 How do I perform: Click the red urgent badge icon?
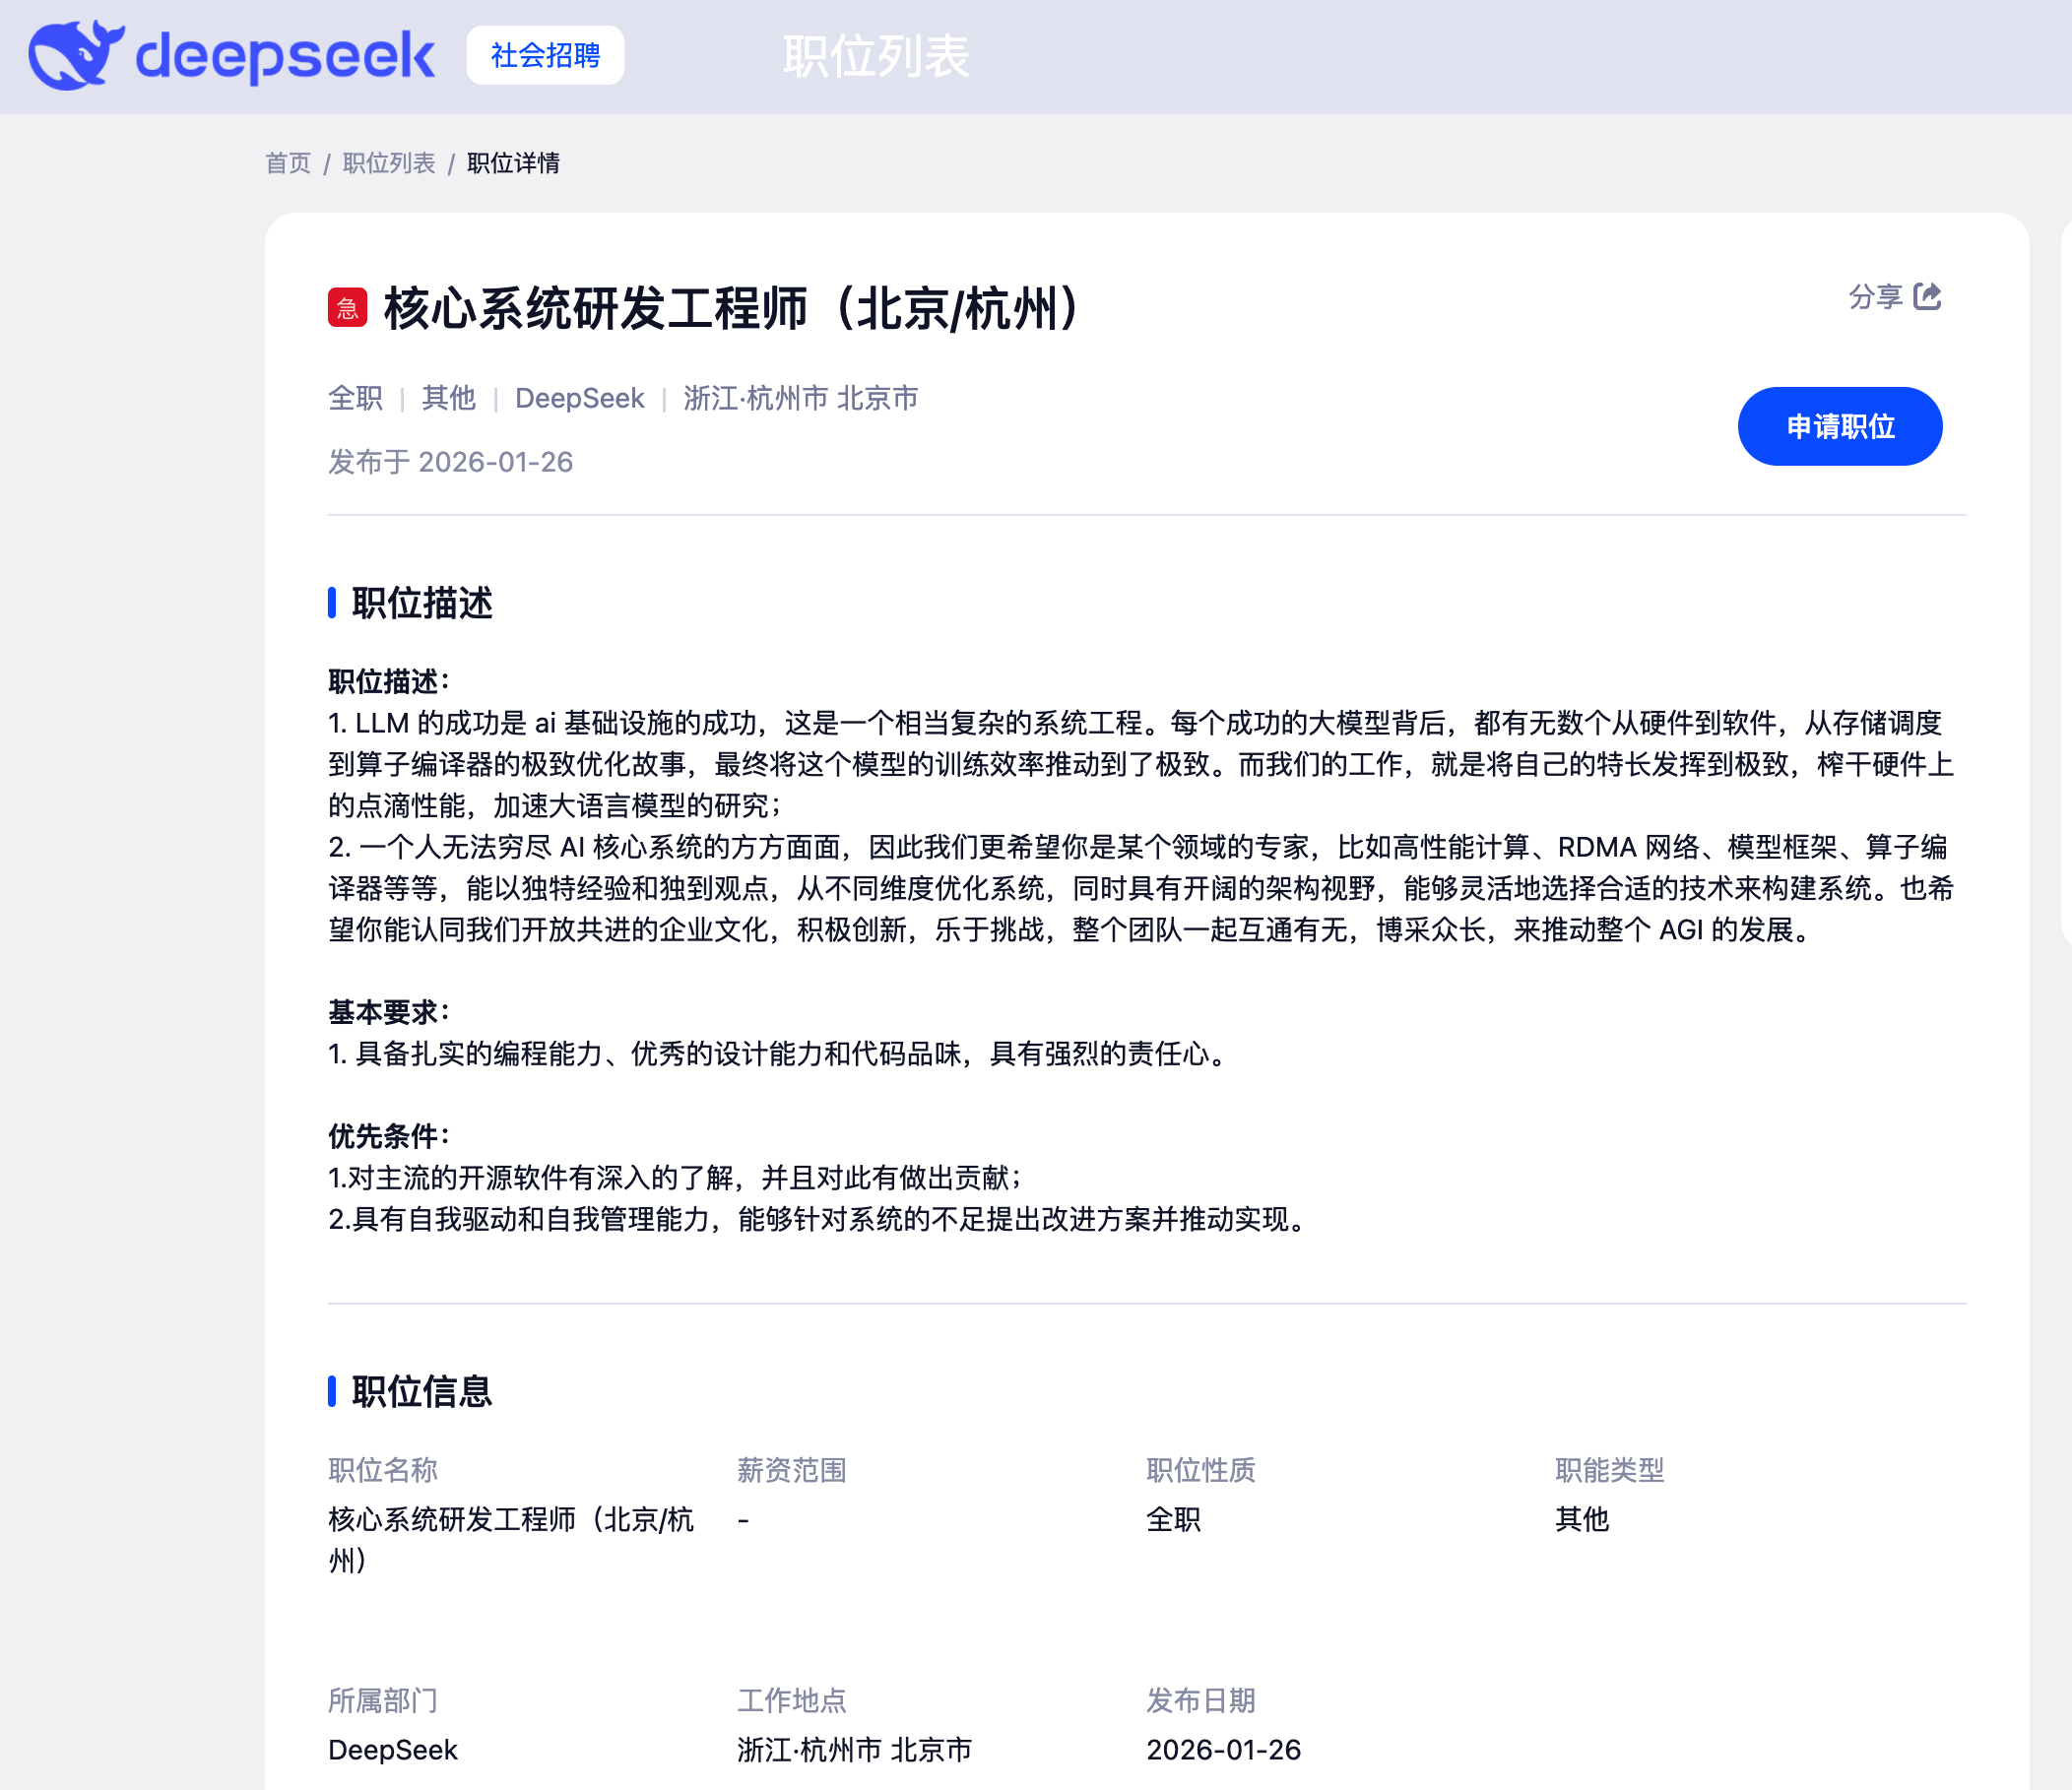coord(347,308)
